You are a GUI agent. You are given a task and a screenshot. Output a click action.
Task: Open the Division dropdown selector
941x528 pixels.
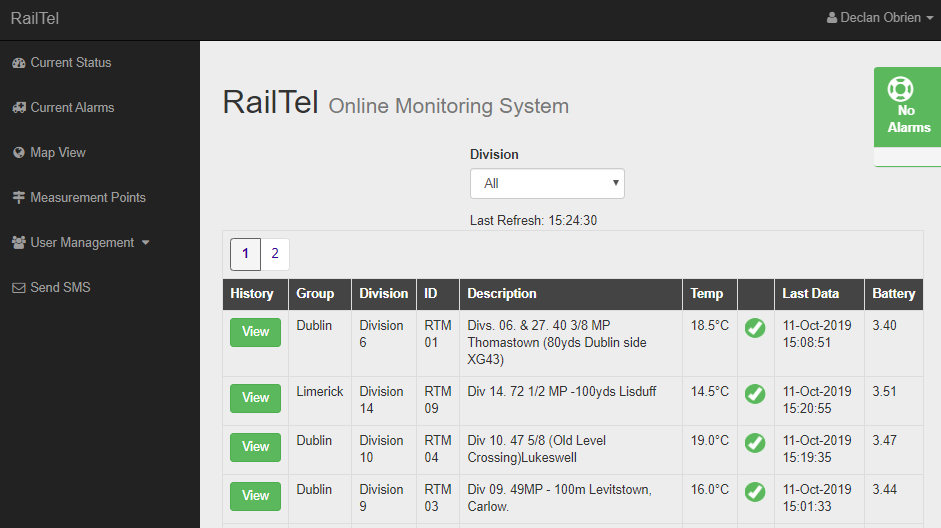tap(547, 184)
